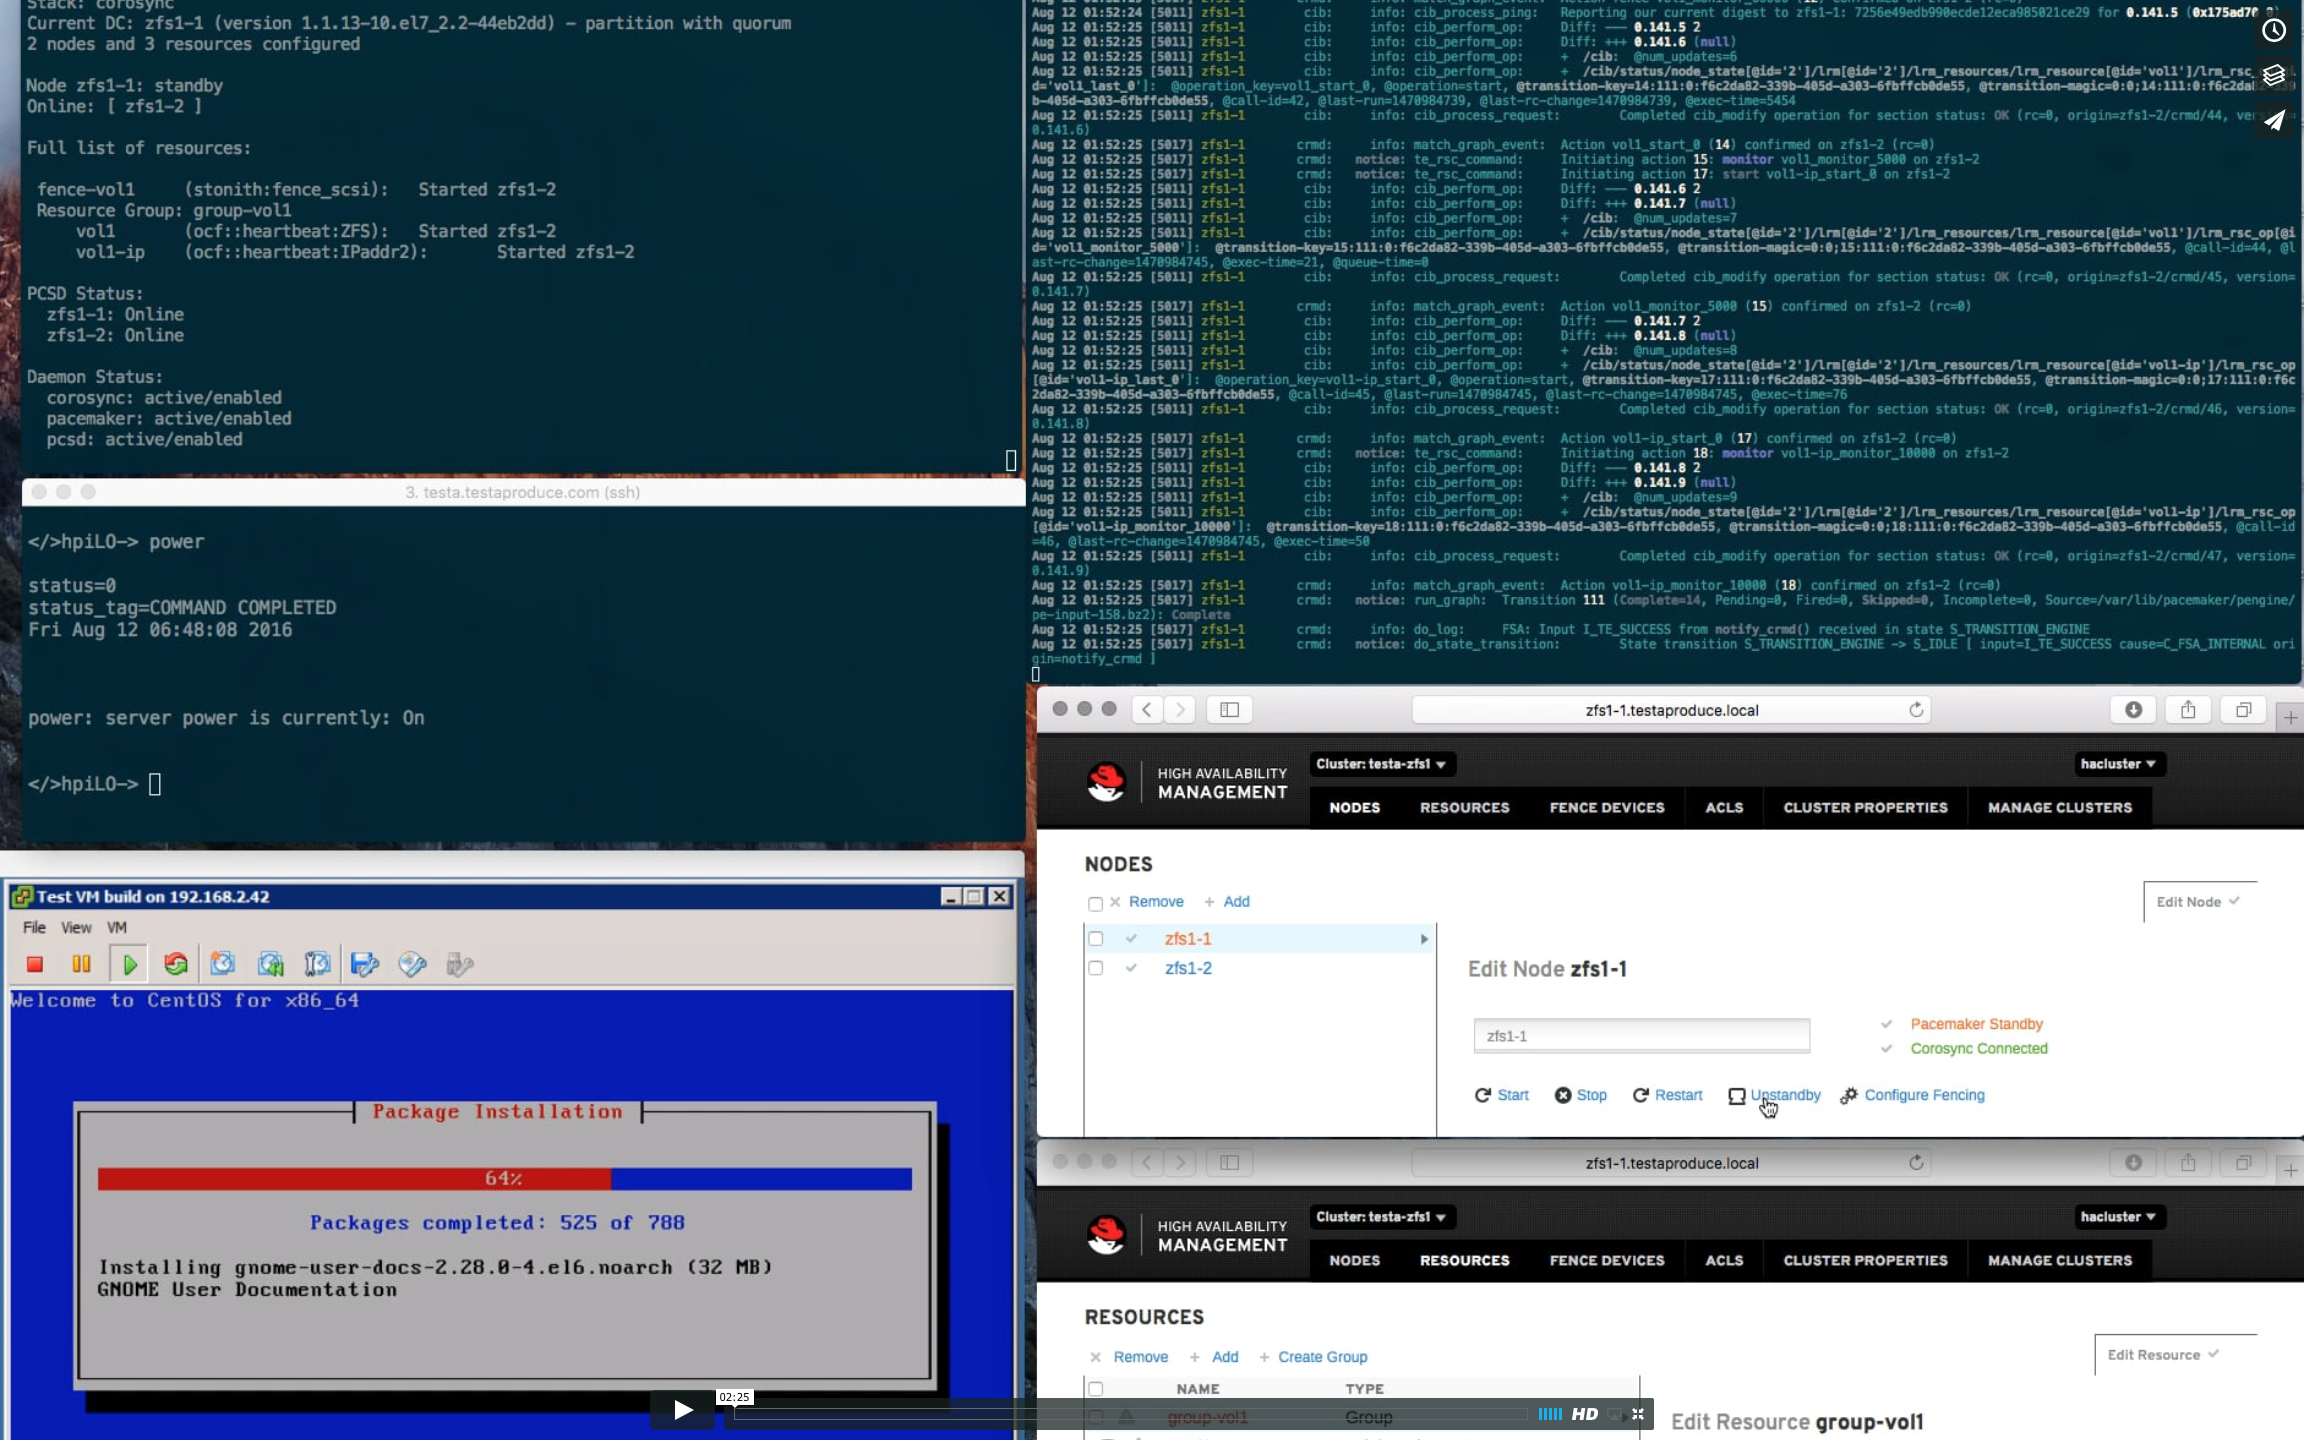Image resolution: width=2304 pixels, height=1440 pixels.
Task: Show sidebar in lower Safari window
Action: coord(1230,1162)
